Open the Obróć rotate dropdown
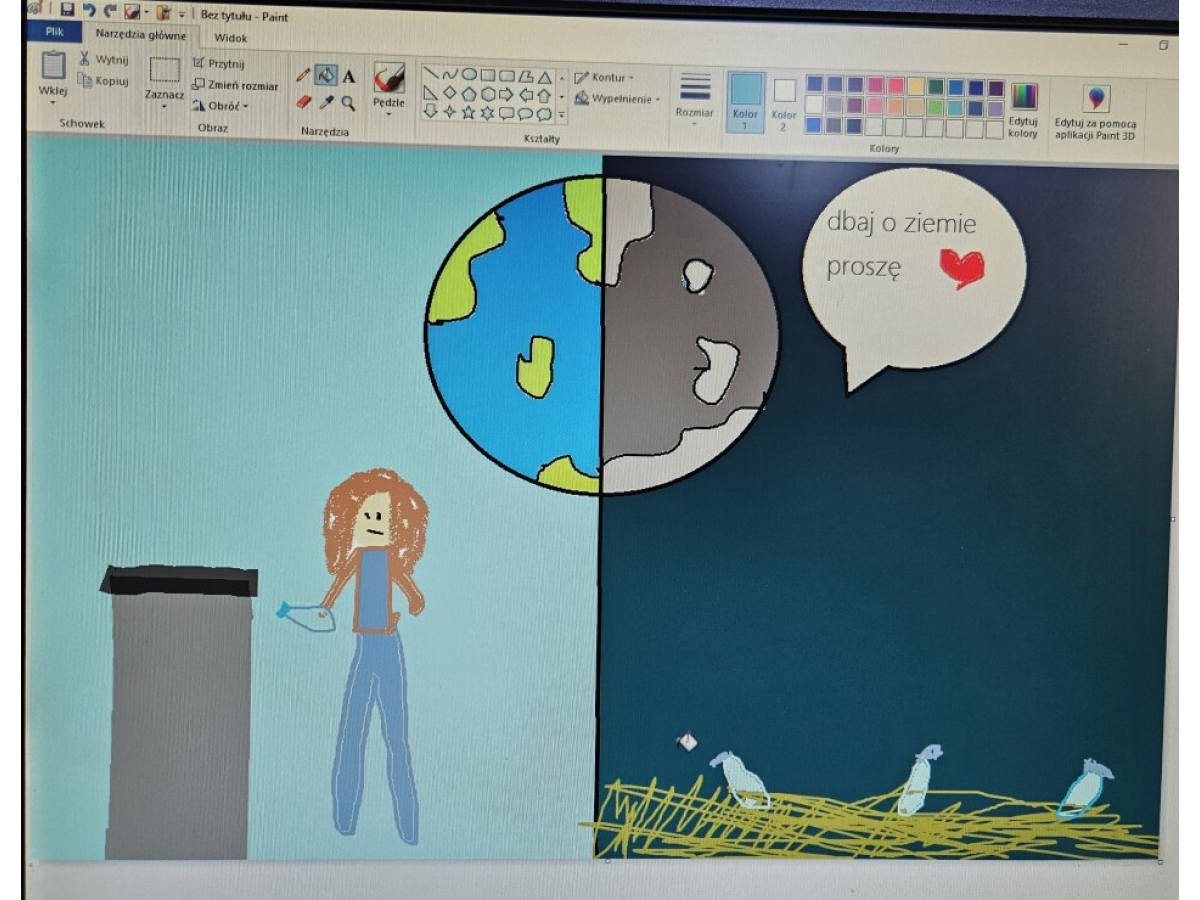1200x900 pixels. click(x=220, y=105)
